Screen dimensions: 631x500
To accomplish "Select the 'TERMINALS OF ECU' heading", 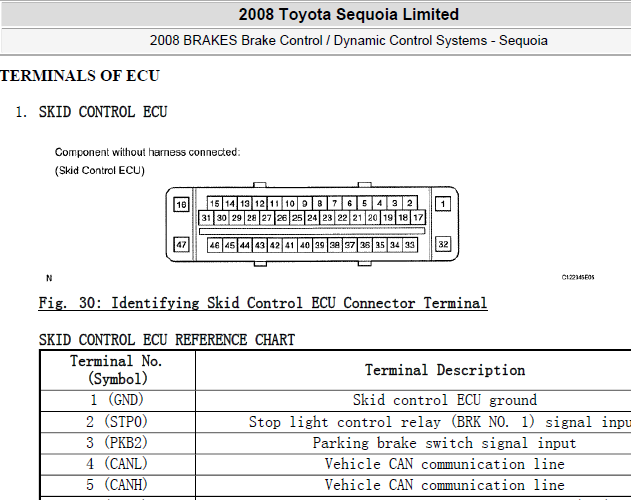I will 80,76.
